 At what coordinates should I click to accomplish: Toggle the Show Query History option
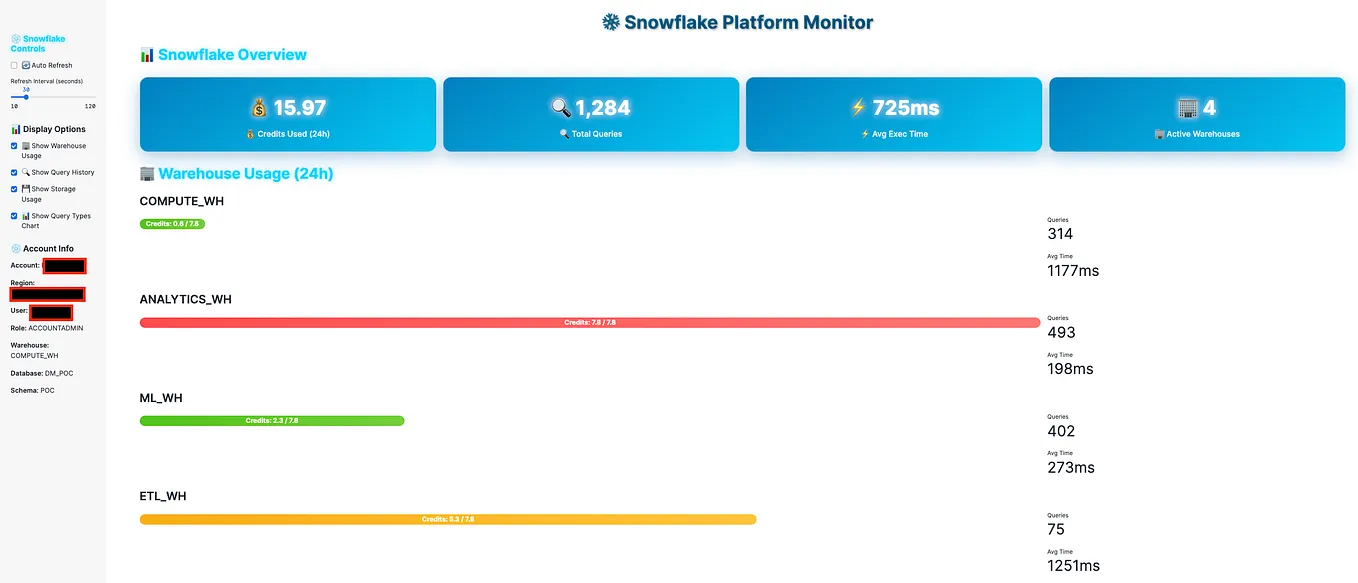[13, 172]
